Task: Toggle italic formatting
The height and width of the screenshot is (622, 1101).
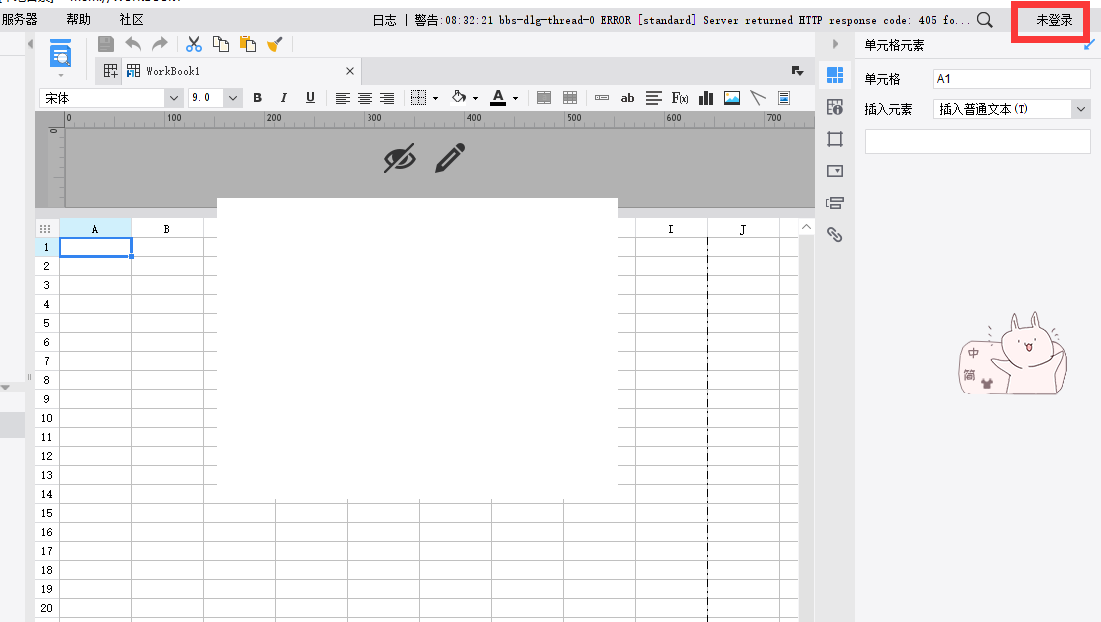Action: [x=284, y=98]
